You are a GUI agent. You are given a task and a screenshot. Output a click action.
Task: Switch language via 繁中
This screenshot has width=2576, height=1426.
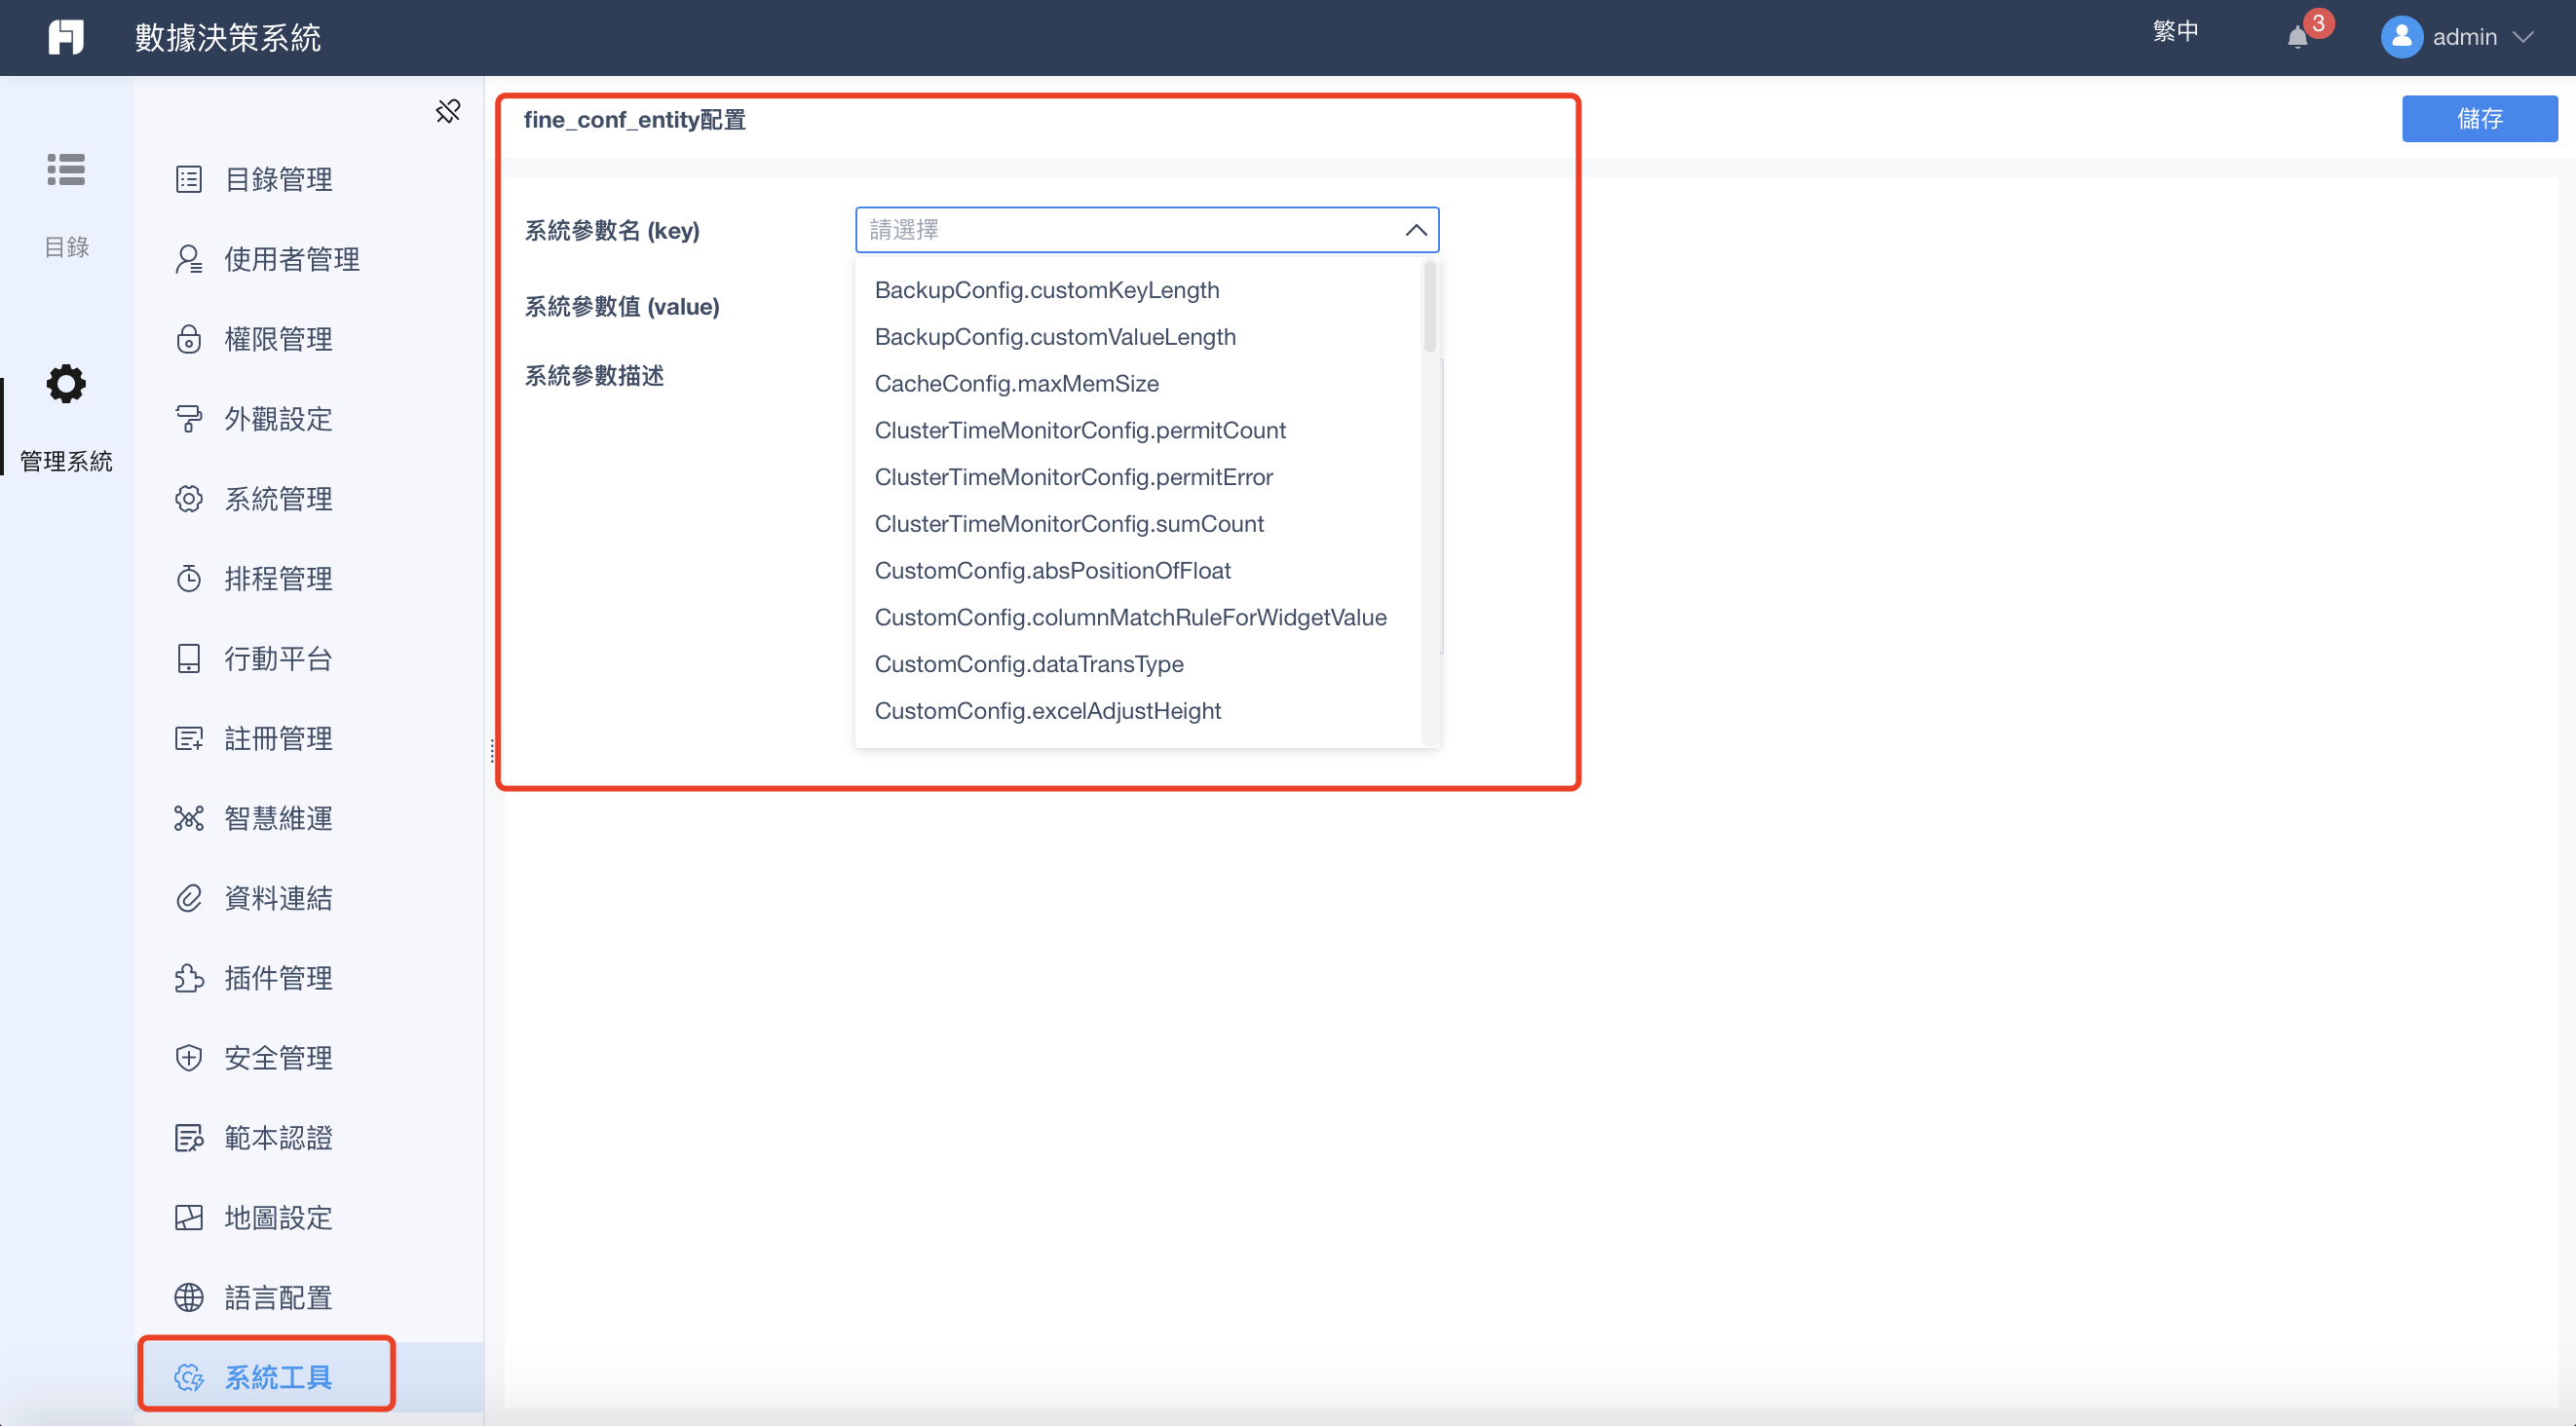click(x=2175, y=31)
